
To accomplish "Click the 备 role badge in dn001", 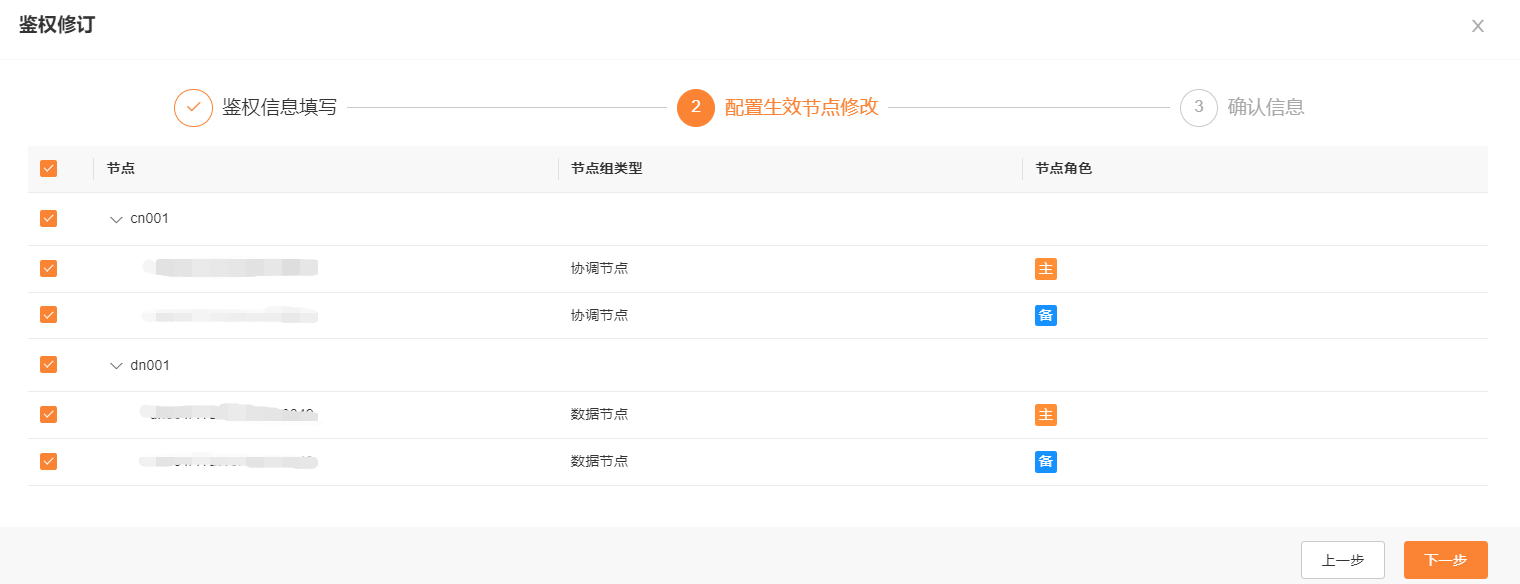I will 1046,462.
